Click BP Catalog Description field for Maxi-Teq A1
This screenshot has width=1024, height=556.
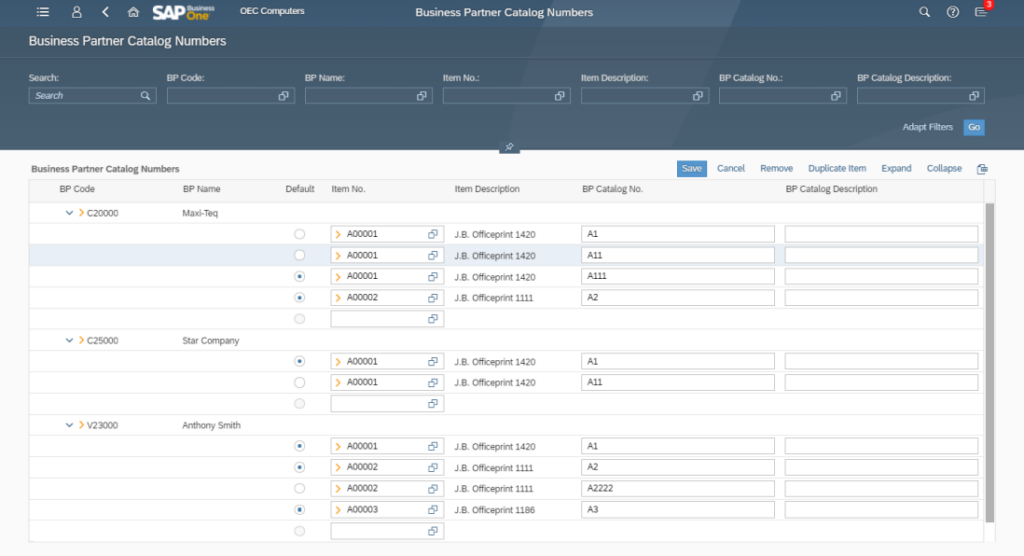click(881, 234)
